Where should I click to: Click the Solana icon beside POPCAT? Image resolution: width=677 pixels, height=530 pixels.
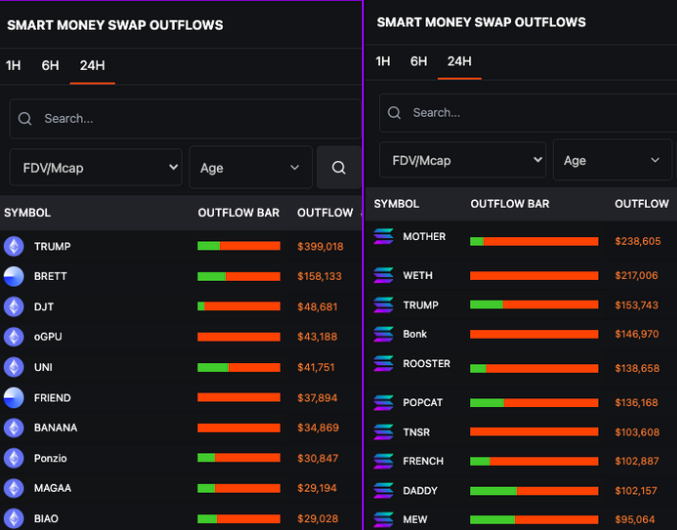(383, 402)
